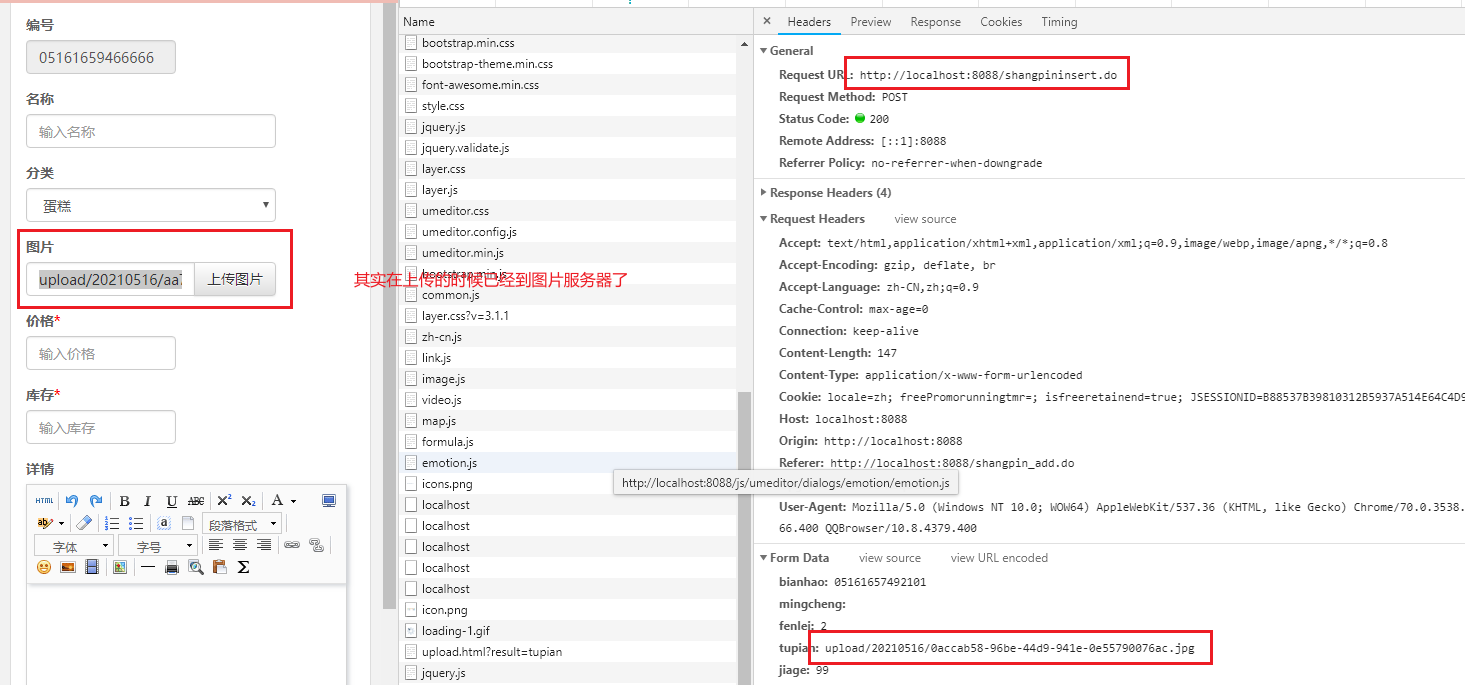Switch editor to fullscreen mode

(329, 501)
